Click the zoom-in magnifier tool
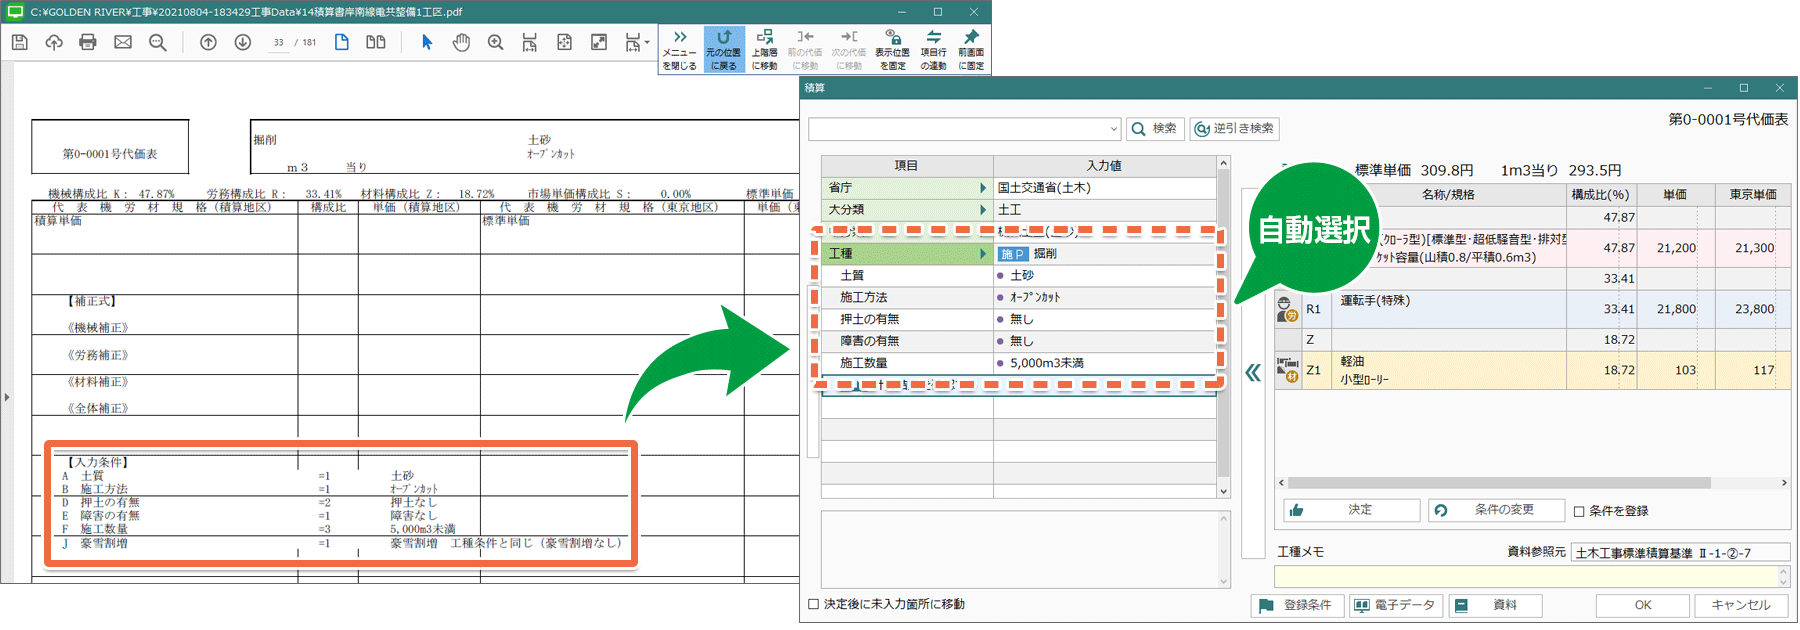This screenshot has height=630, width=1800. coord(495,42)
